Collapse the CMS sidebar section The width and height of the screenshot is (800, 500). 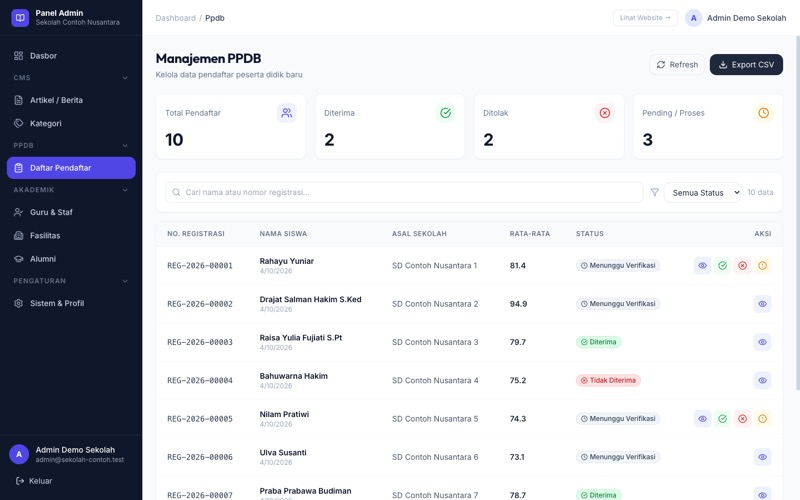tap(125, 78)
